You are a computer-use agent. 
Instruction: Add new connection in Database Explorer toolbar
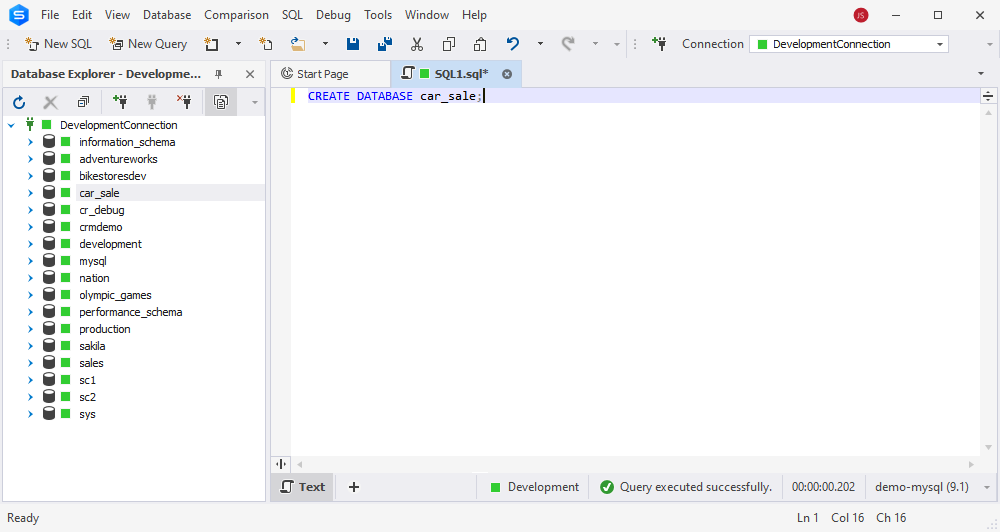[119, 101]
